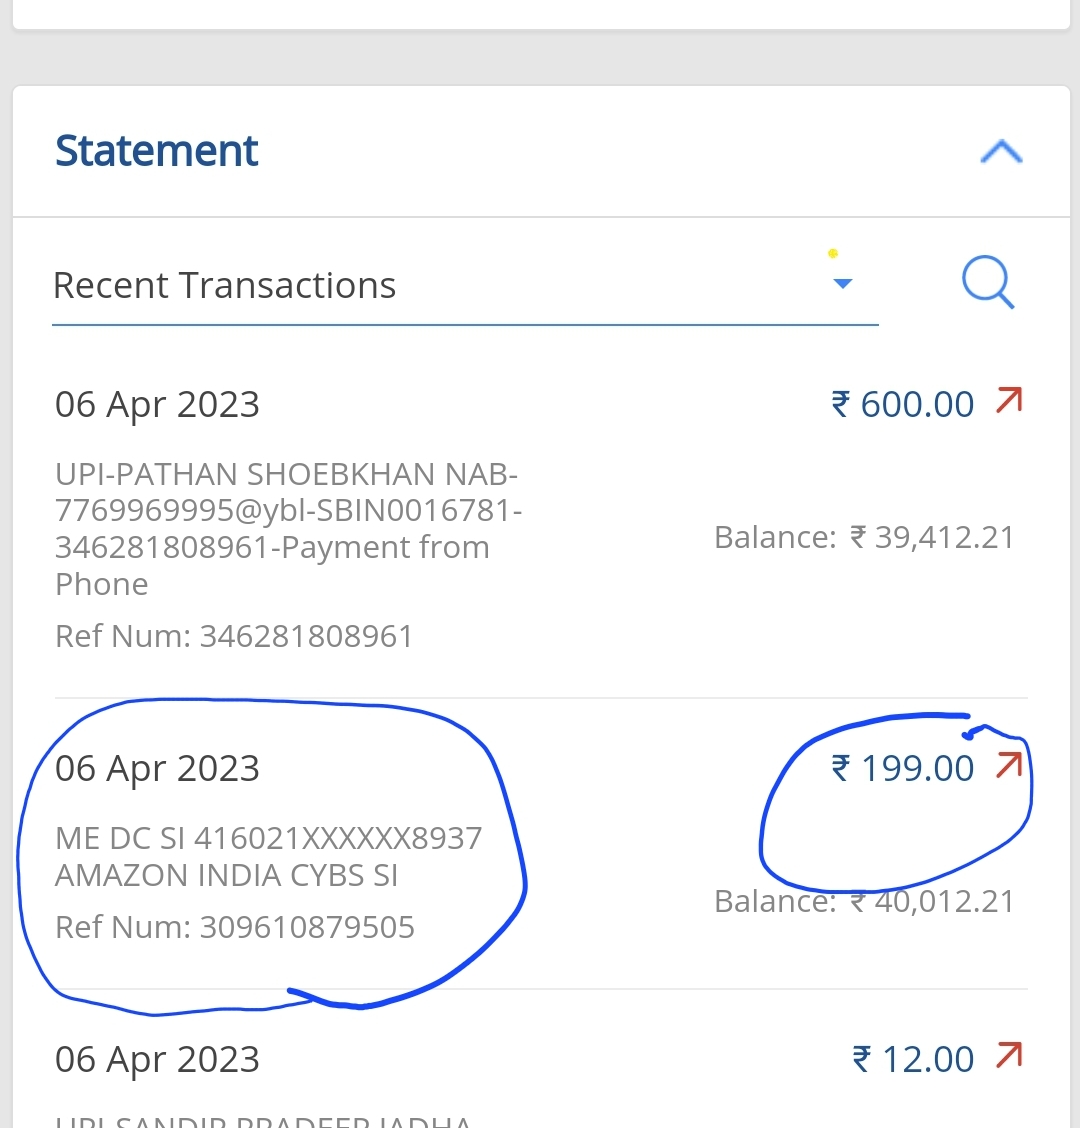Screen dimensions: 1080x1128
Task: Click the debit arrow beside ₹ 12.00
Action: (1009, 1056)
